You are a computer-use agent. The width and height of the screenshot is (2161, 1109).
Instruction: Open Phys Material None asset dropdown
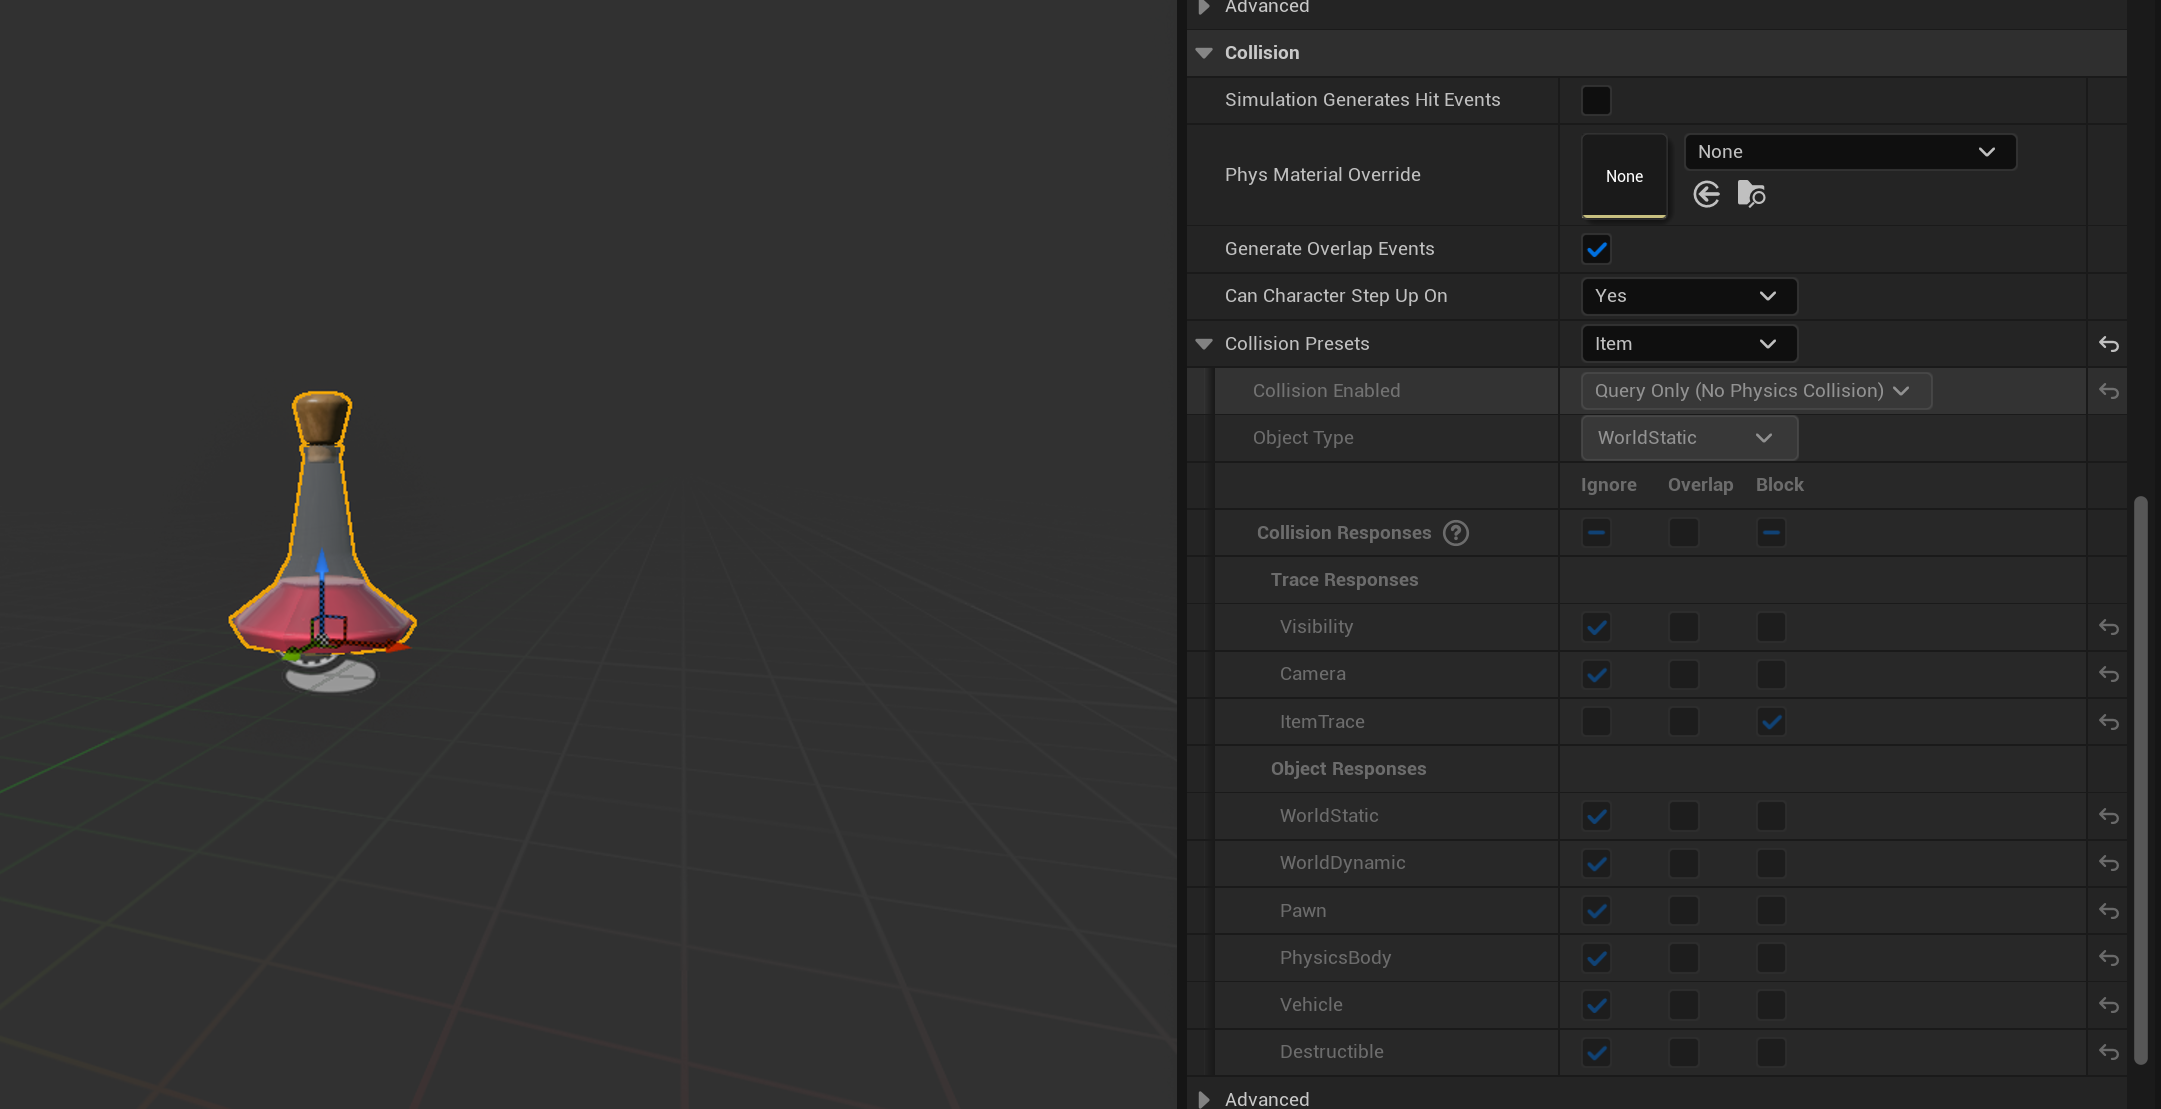tap(1849, 152)
